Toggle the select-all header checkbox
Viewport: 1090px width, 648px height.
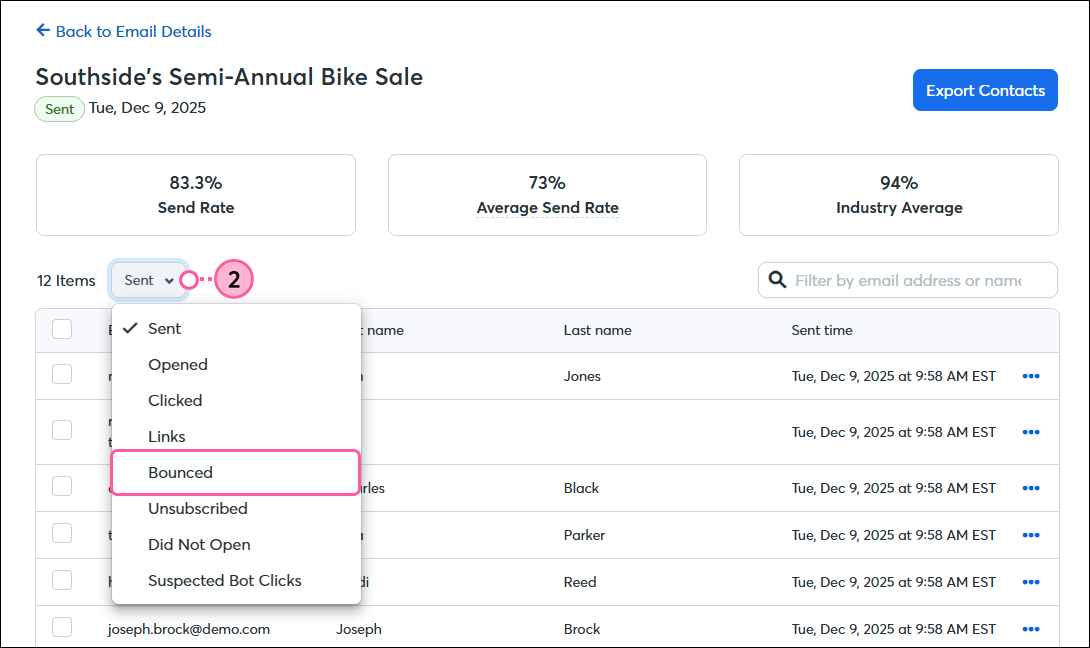(x=62, y=329)
